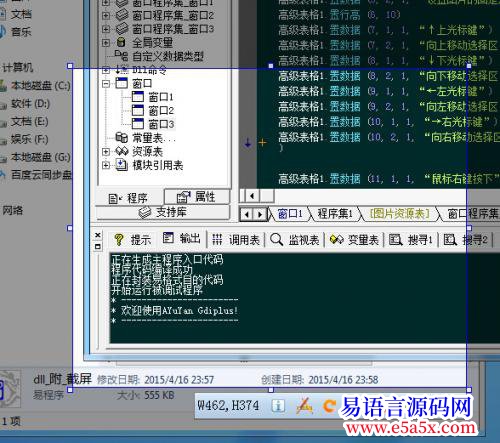Click the 输出 tab's document icon

pos(168,238)
